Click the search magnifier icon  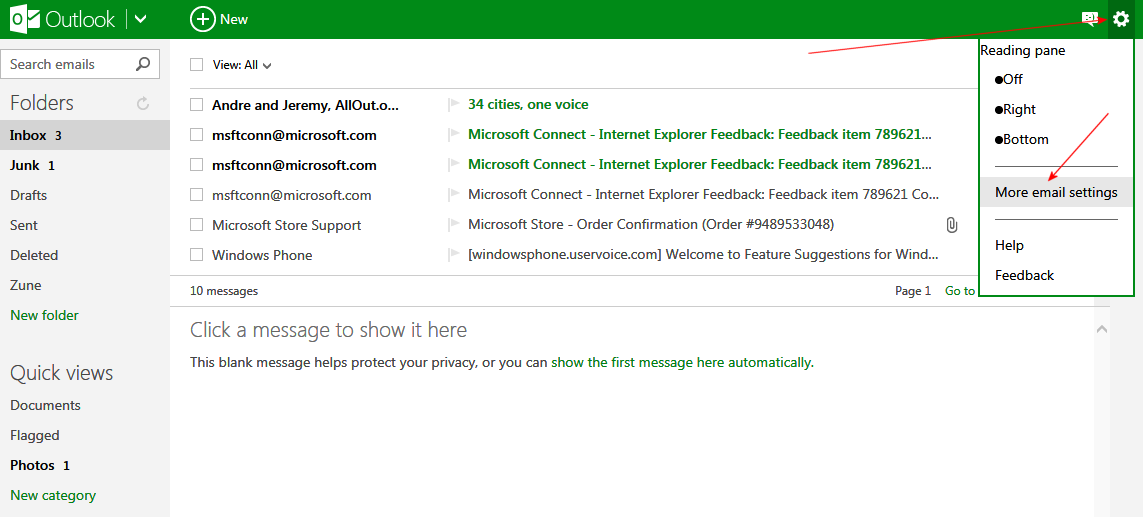144,64
